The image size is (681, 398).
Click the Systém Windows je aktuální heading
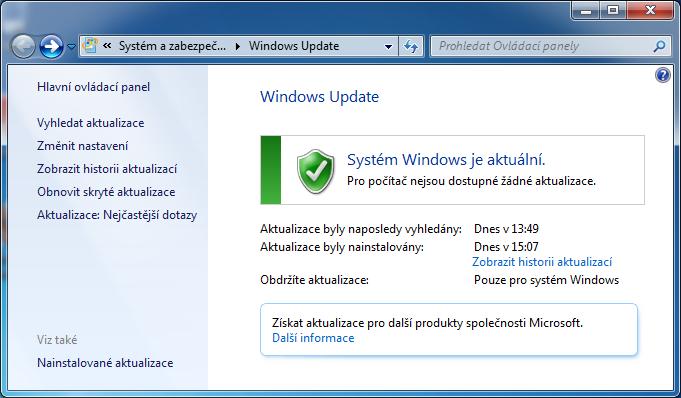tap(446, 160)
